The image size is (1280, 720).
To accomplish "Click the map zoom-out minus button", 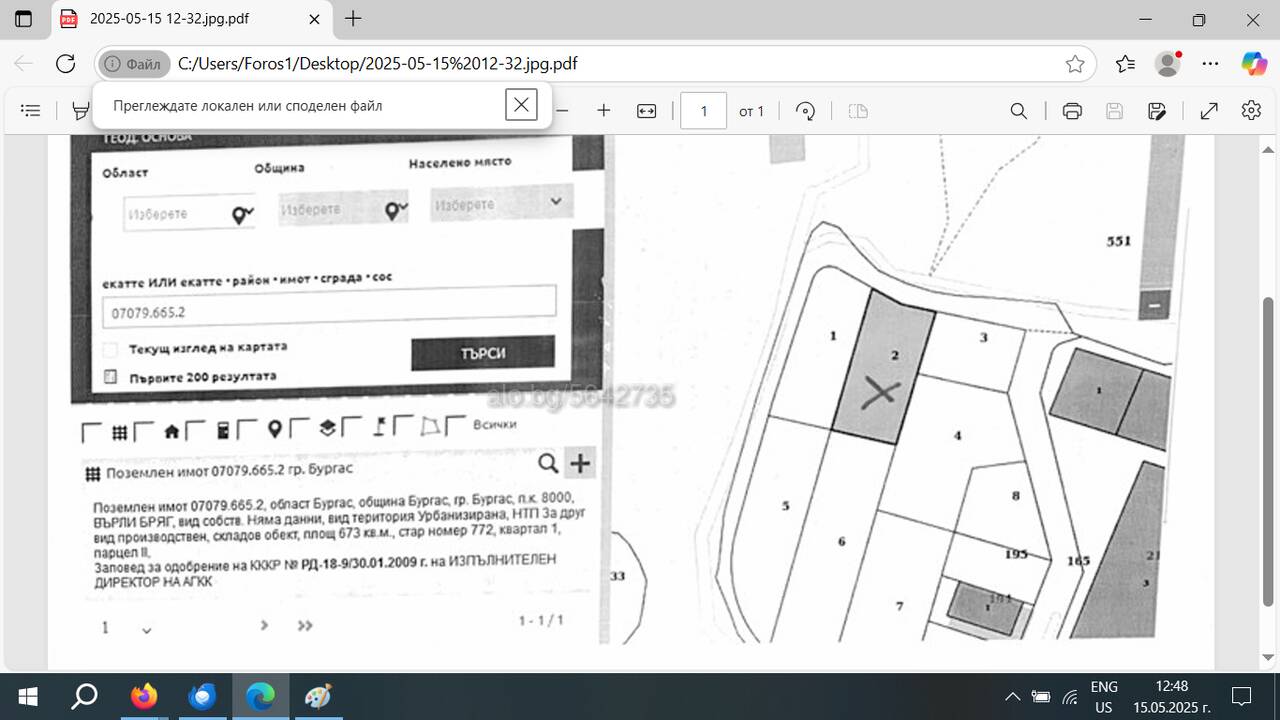I will 1154,305.
